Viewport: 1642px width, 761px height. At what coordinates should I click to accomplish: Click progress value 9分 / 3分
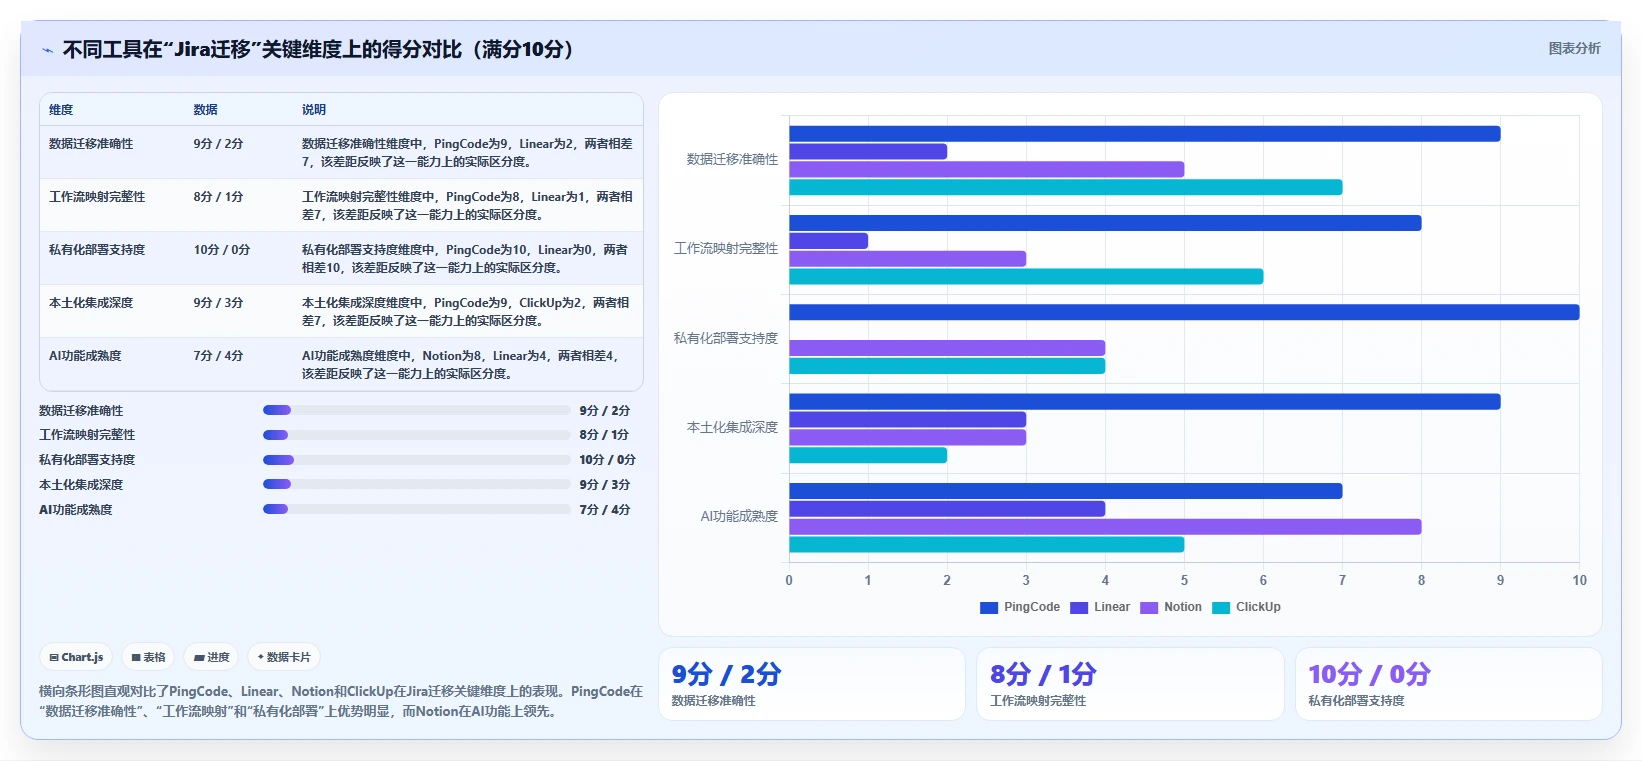605,485
